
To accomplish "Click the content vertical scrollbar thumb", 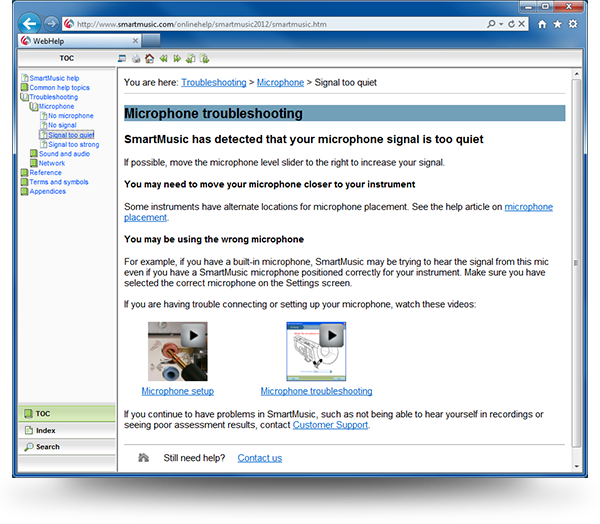I will point(576,263).
